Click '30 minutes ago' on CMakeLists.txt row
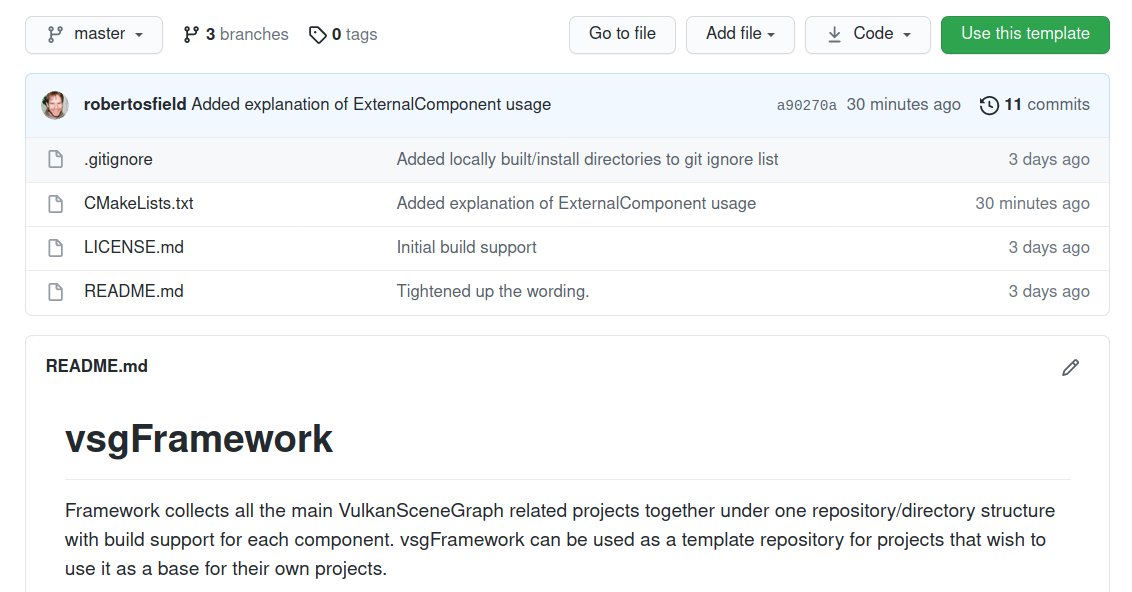The height and width of the screenshot is (592, 1132). coord(1032,203)
